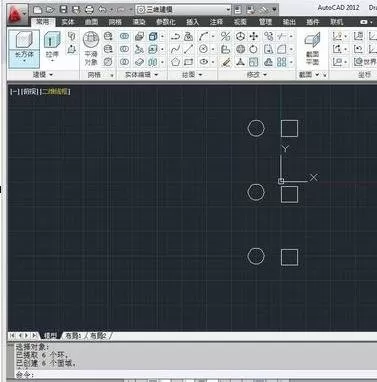Open the 管理 ribbon tab
Viewport: 377px width, 382px height.
(265, 22)
